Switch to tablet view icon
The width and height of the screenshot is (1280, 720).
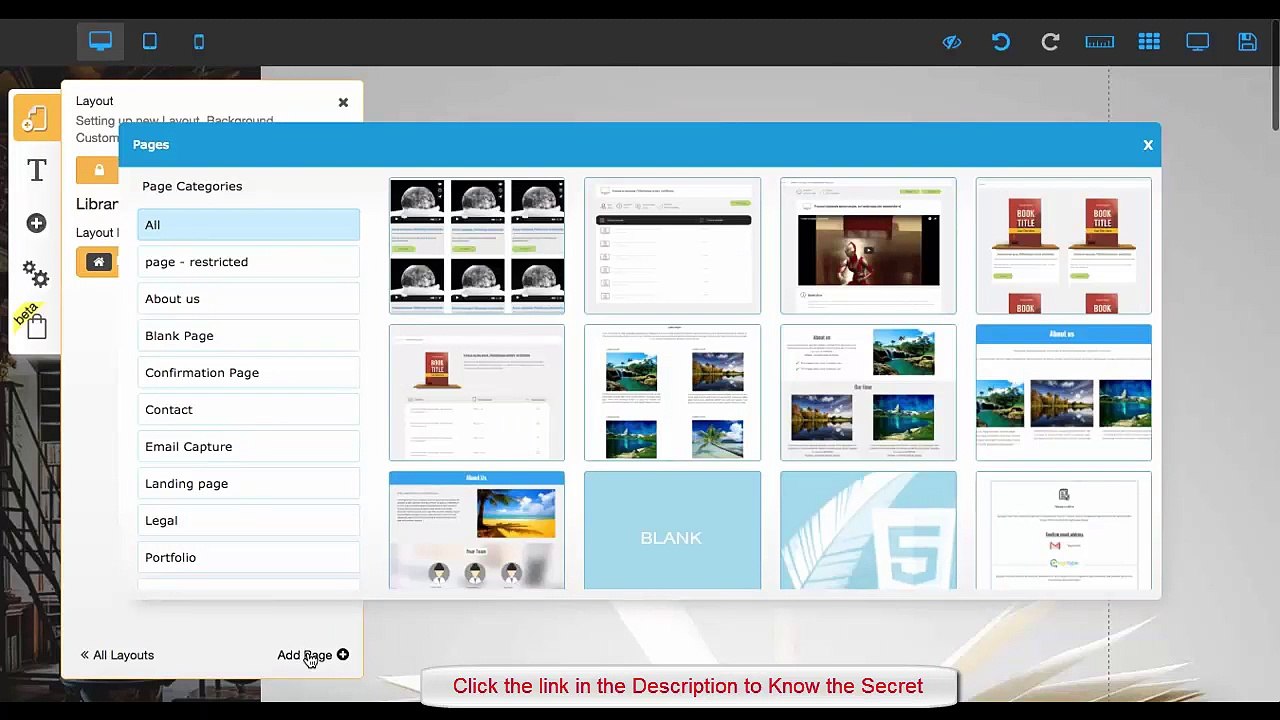(x=150, y=41)
